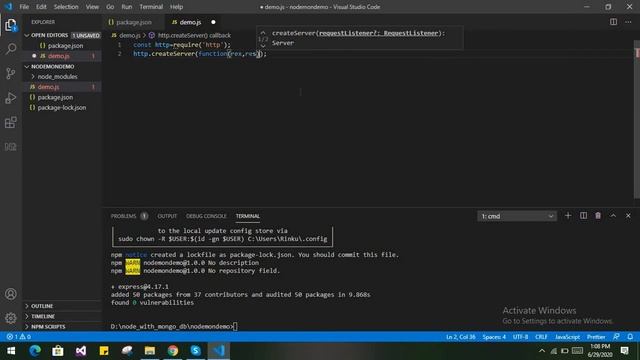Split the terminal panel
640x360 pixels.
(x=583, y=216)
